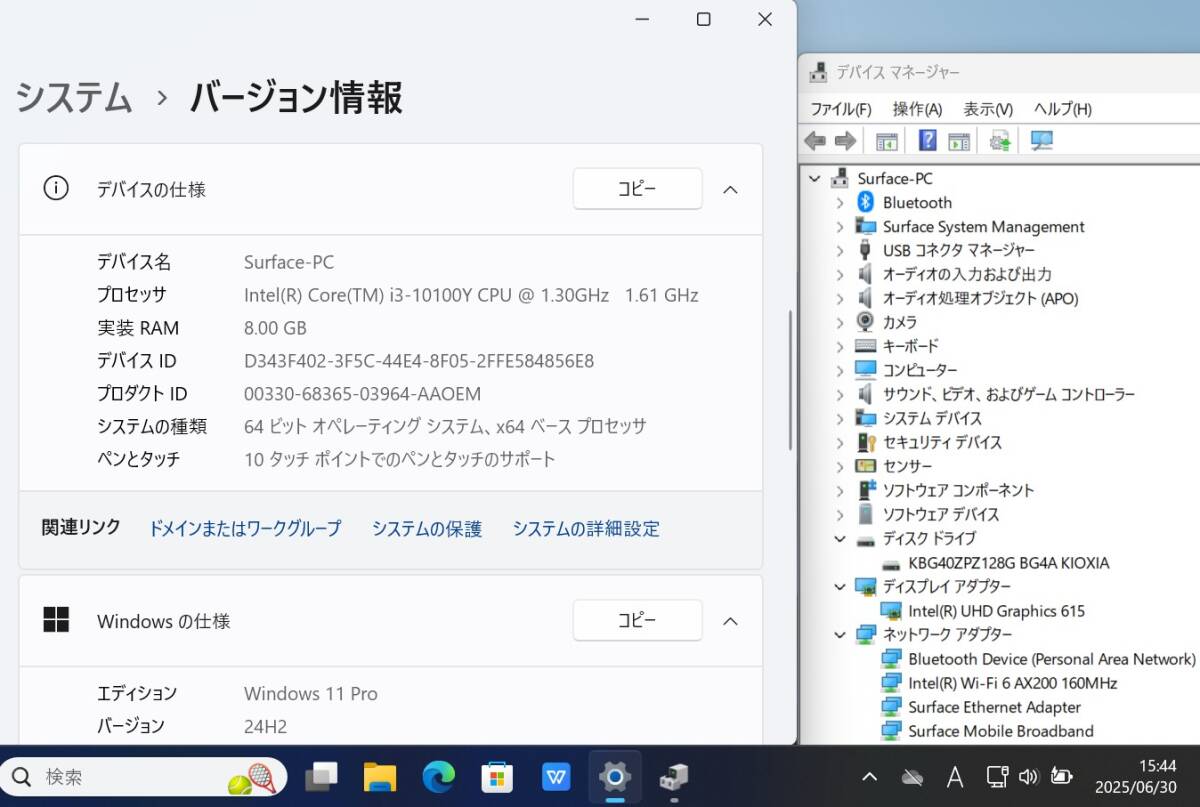This screenshot has width=1200, height=807.
Task: Open the 操作(A) menu
Action: pos(918,109)
